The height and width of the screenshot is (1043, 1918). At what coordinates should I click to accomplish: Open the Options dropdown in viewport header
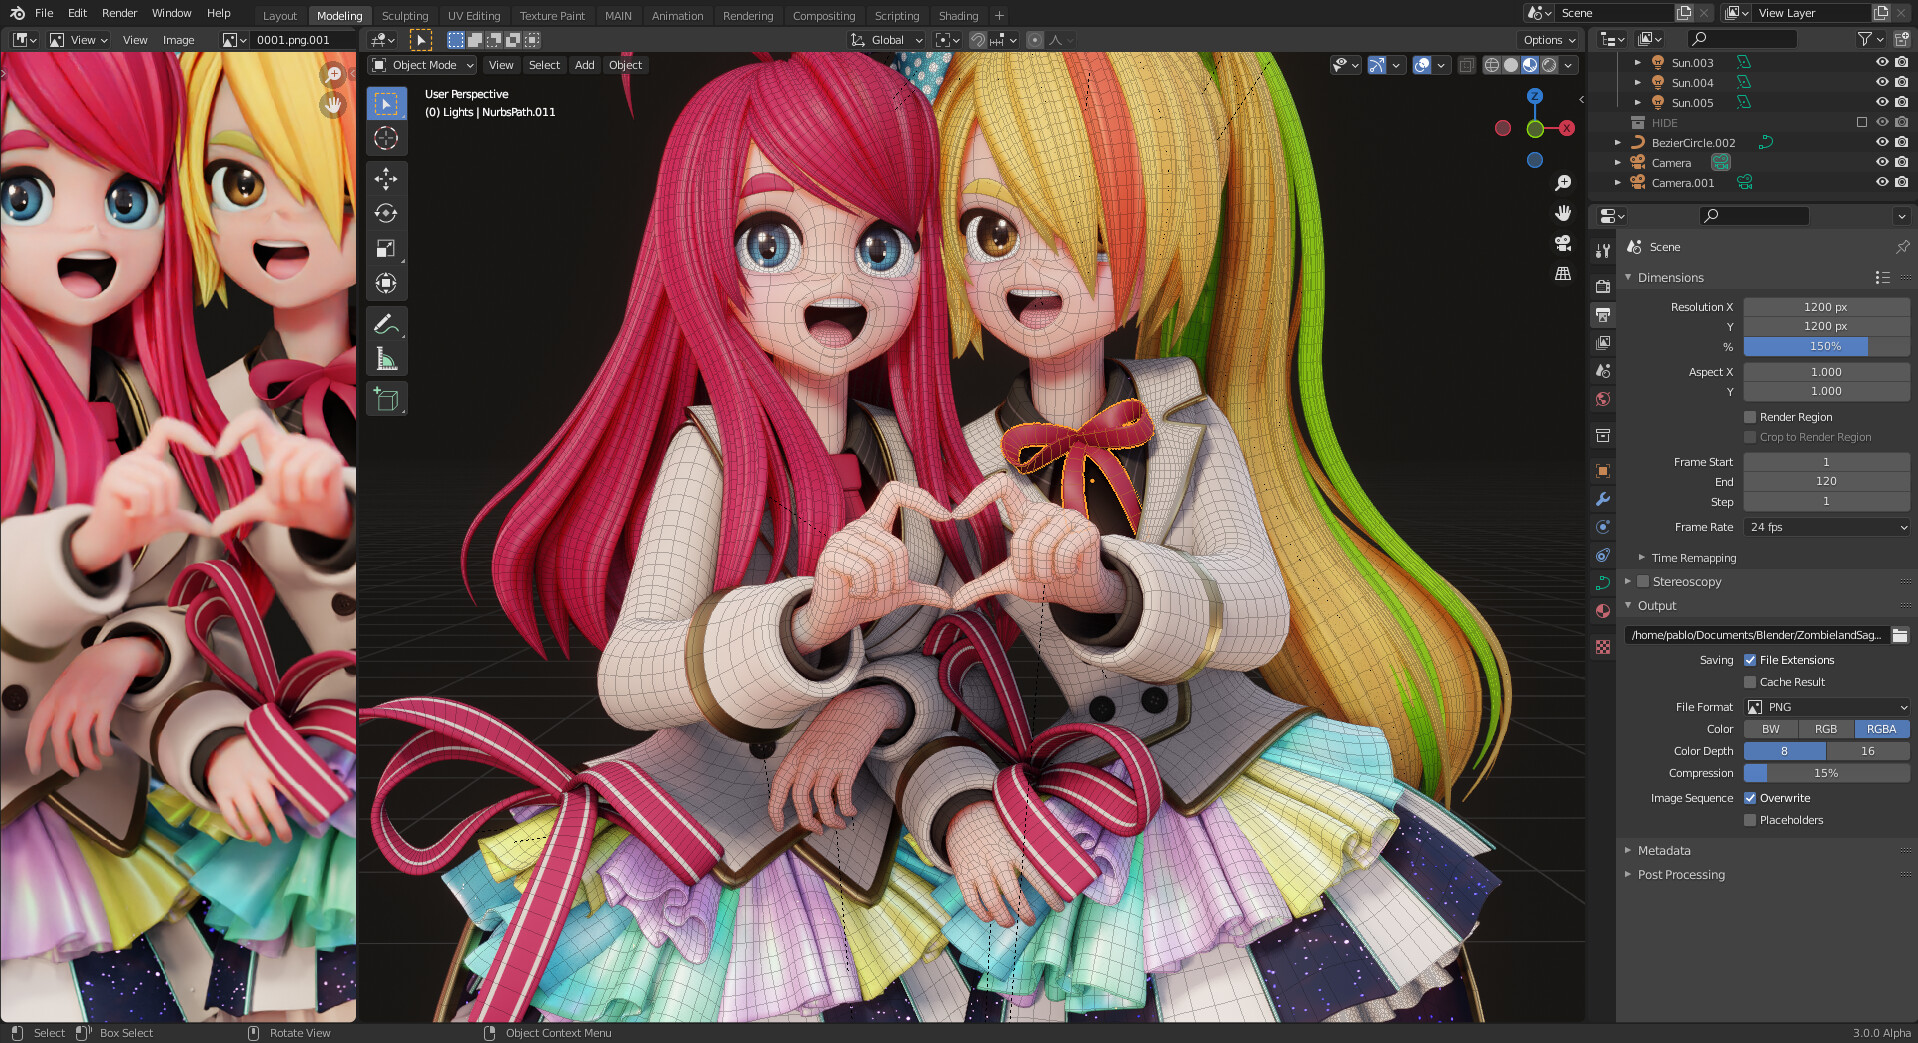[x=1548, y=40]
